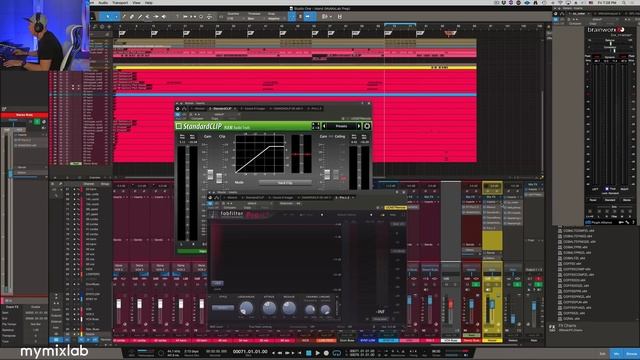Click StandardCLIP next preset arrow
The image size is (640, 360).
pyautogui.click(x=359, y=126)
